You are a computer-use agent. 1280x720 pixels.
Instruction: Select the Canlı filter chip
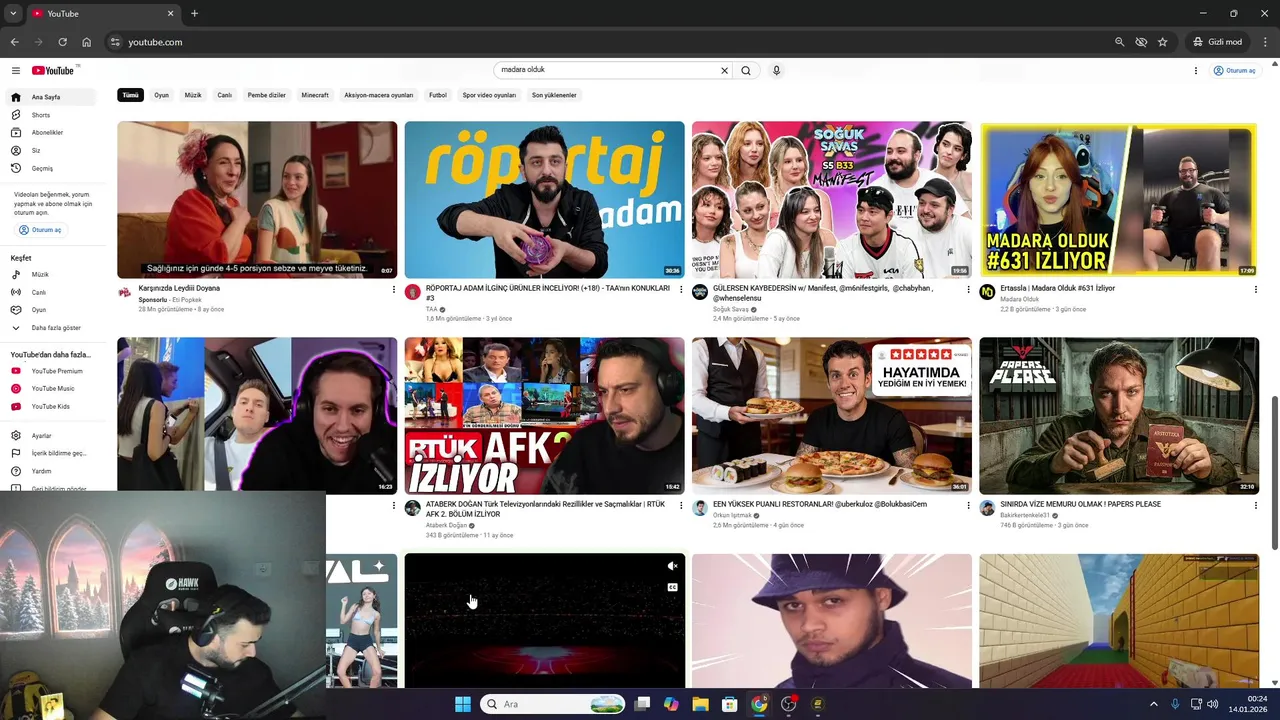225,95
